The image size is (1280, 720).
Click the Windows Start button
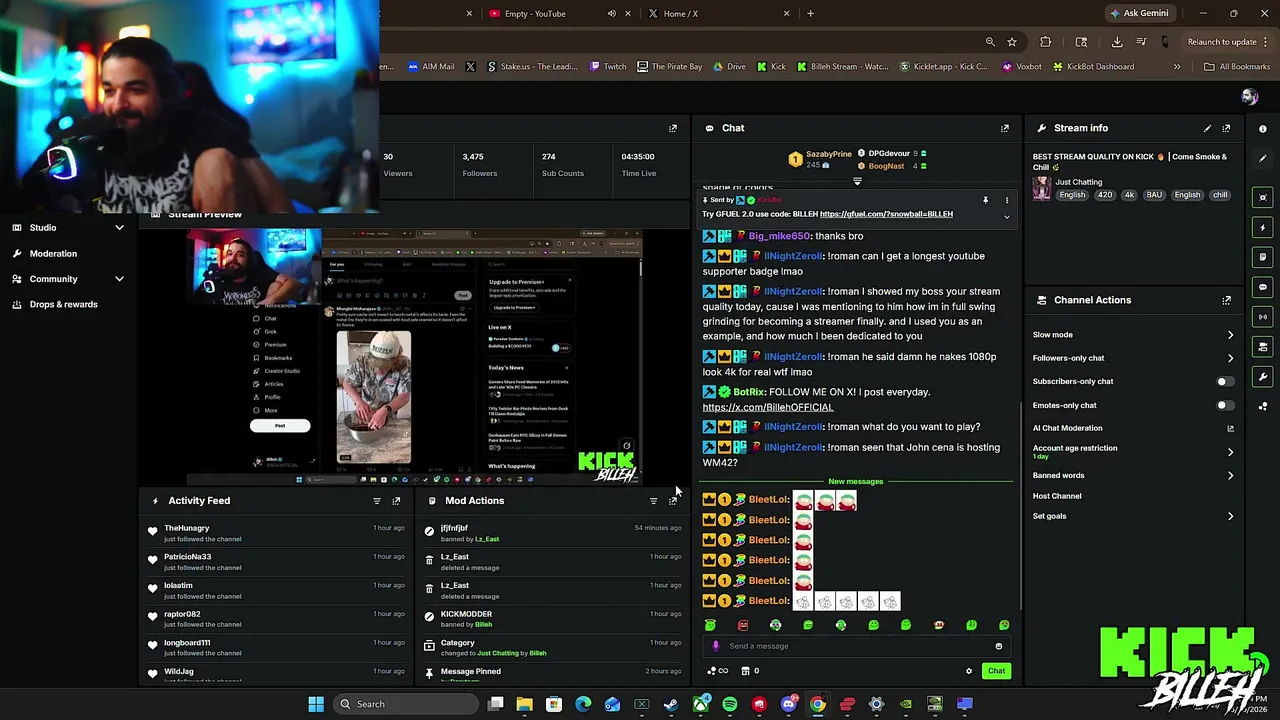pyautogui.click(x=316, y=704)
